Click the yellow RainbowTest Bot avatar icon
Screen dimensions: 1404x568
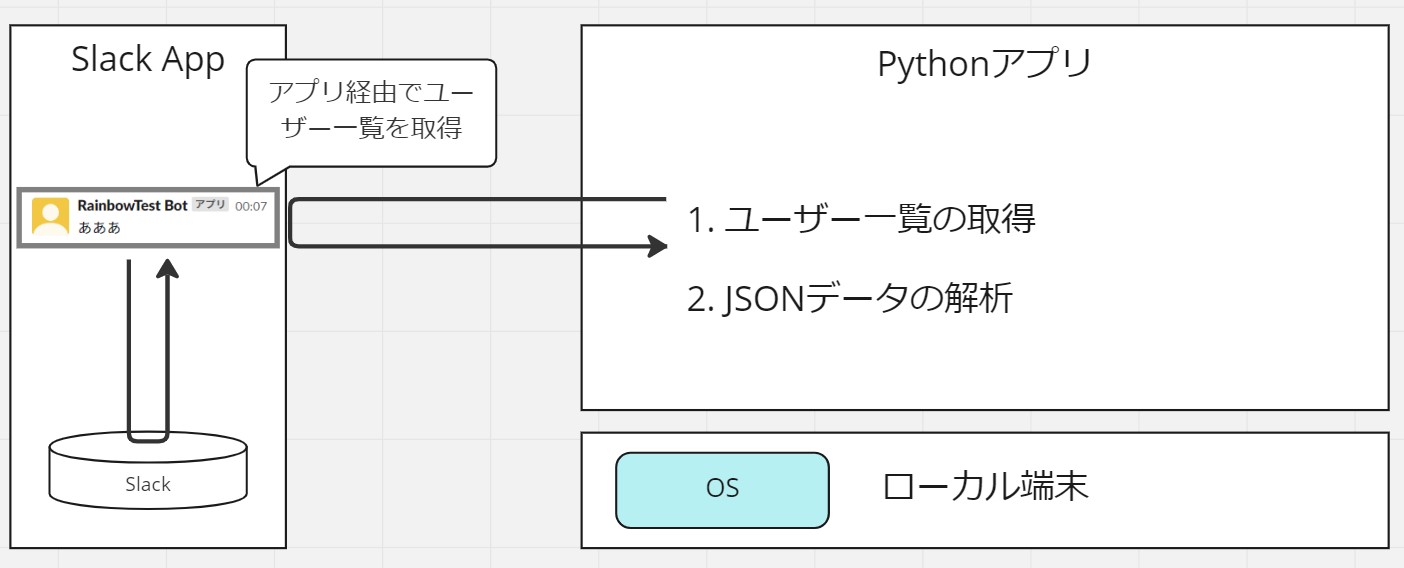point(50,215)
